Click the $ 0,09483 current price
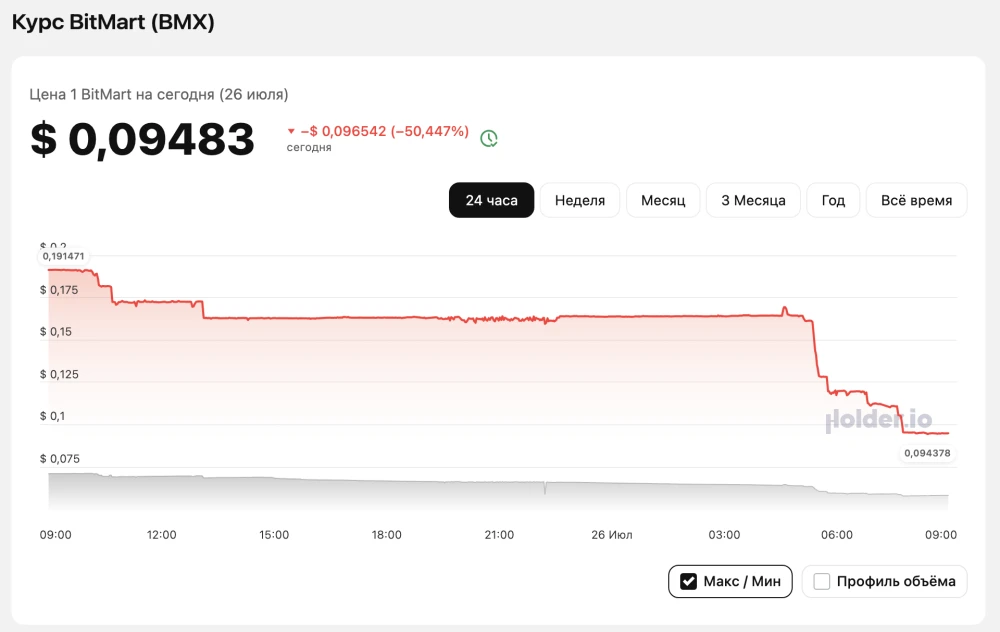The width and height of the screenshot is (1000, 632). tap(142, 139)
